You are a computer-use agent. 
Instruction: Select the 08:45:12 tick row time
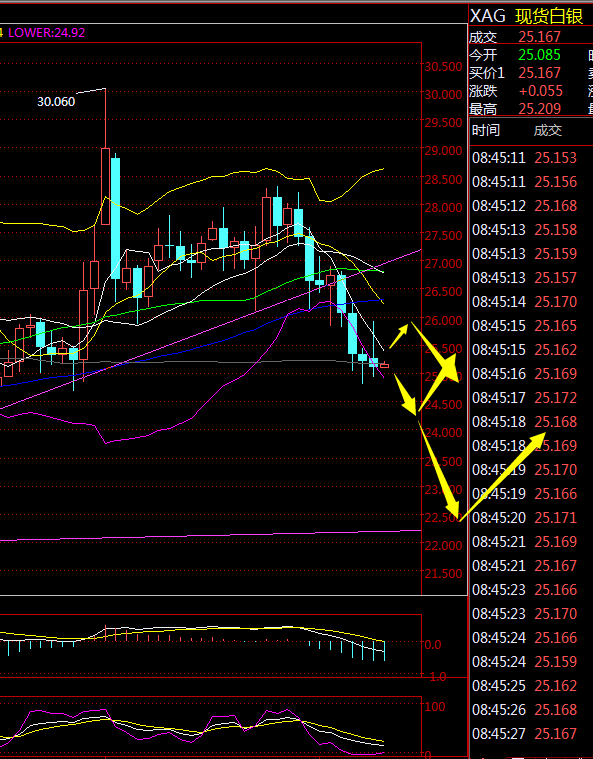[x=499, y=206]
